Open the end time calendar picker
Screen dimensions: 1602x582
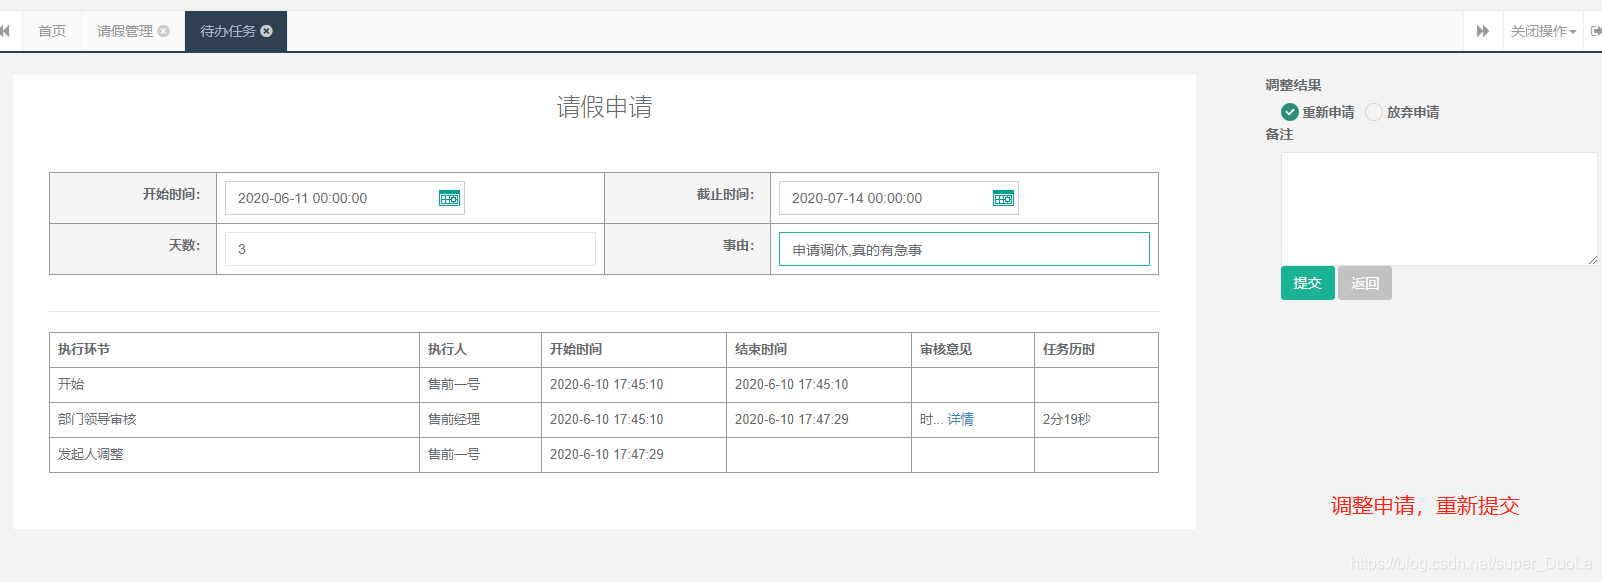[1003, 198]
